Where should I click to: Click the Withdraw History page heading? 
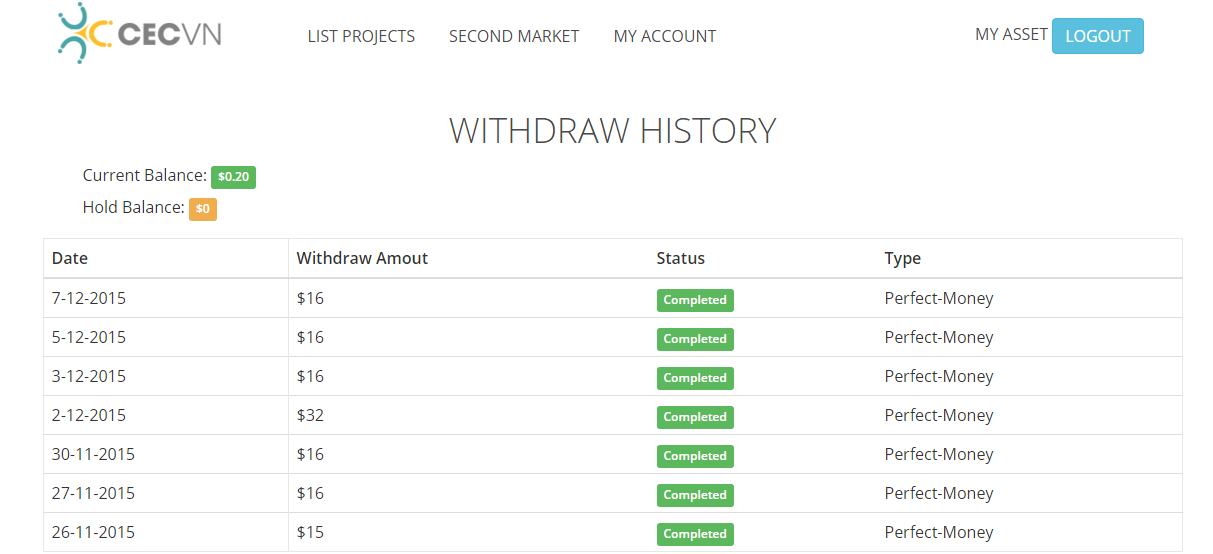[x=612, y=131]
